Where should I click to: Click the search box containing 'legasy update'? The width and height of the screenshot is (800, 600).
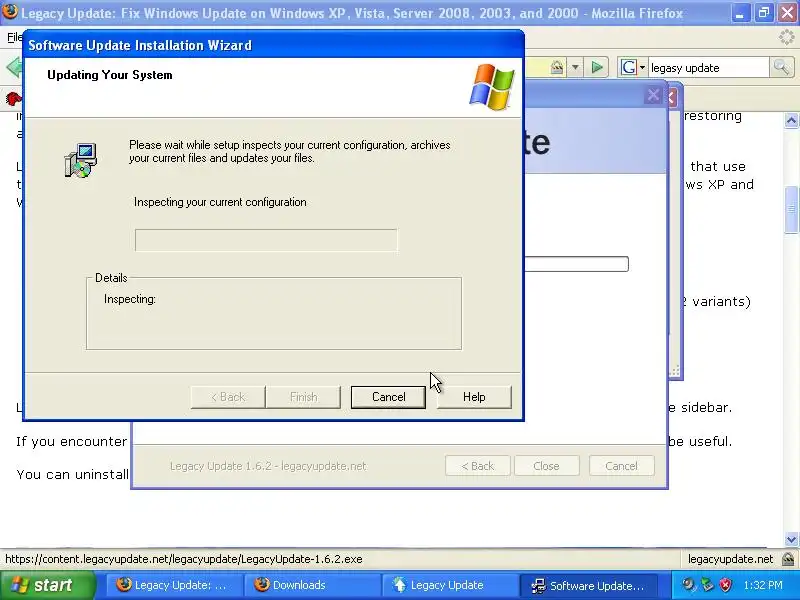[708, 68]
